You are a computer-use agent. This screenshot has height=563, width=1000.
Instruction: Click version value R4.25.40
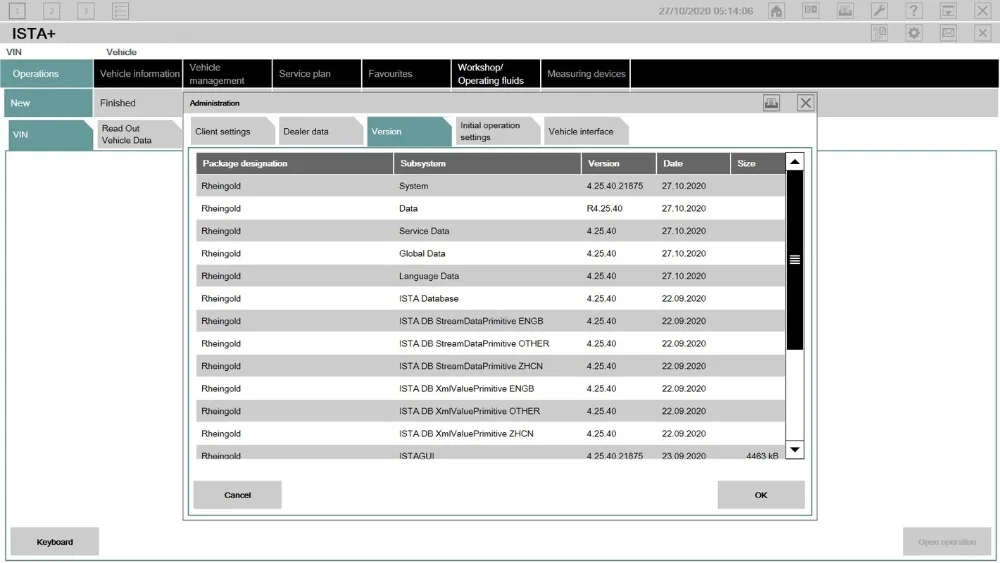tap(605, 208)
